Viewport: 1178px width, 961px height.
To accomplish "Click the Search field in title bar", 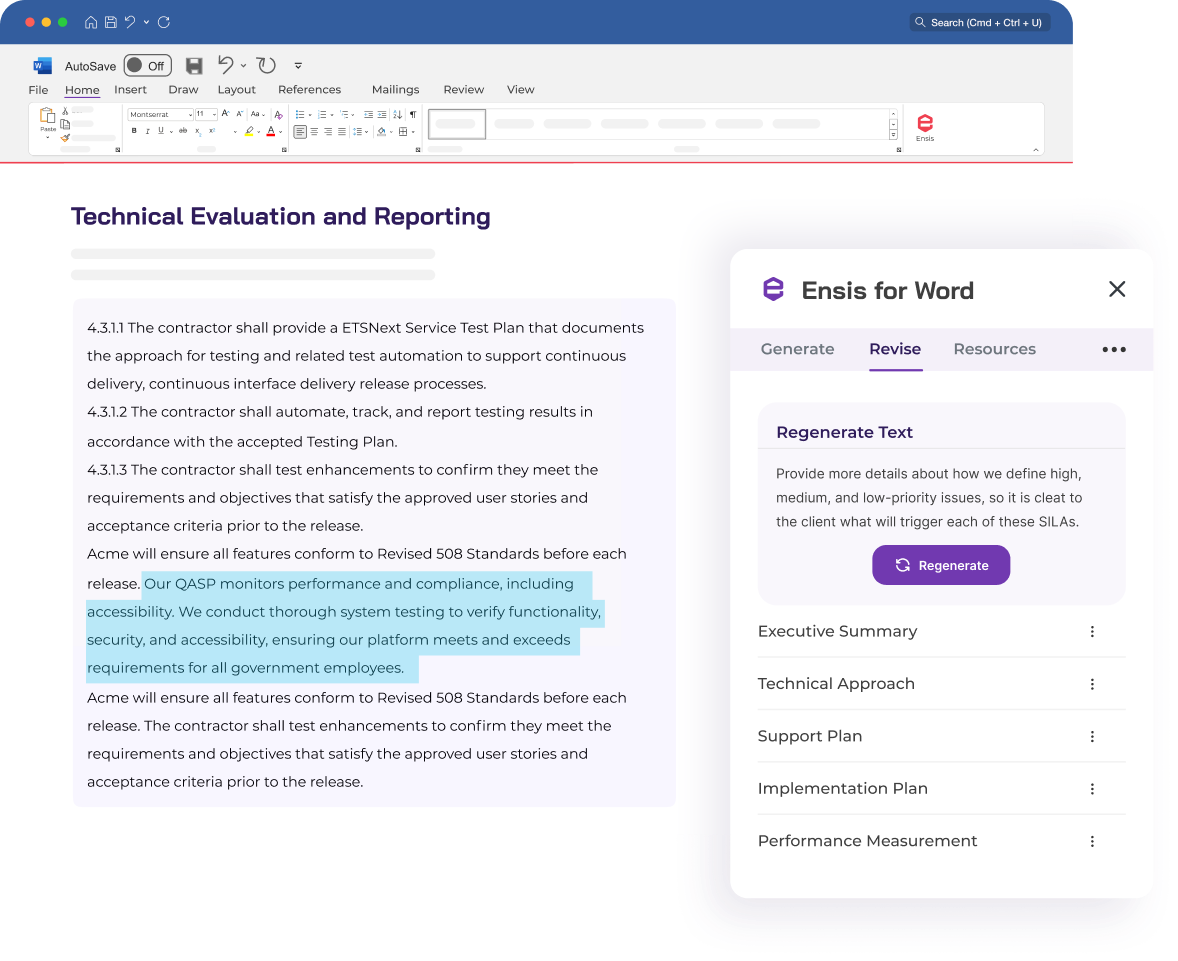I will coord(980,23).
